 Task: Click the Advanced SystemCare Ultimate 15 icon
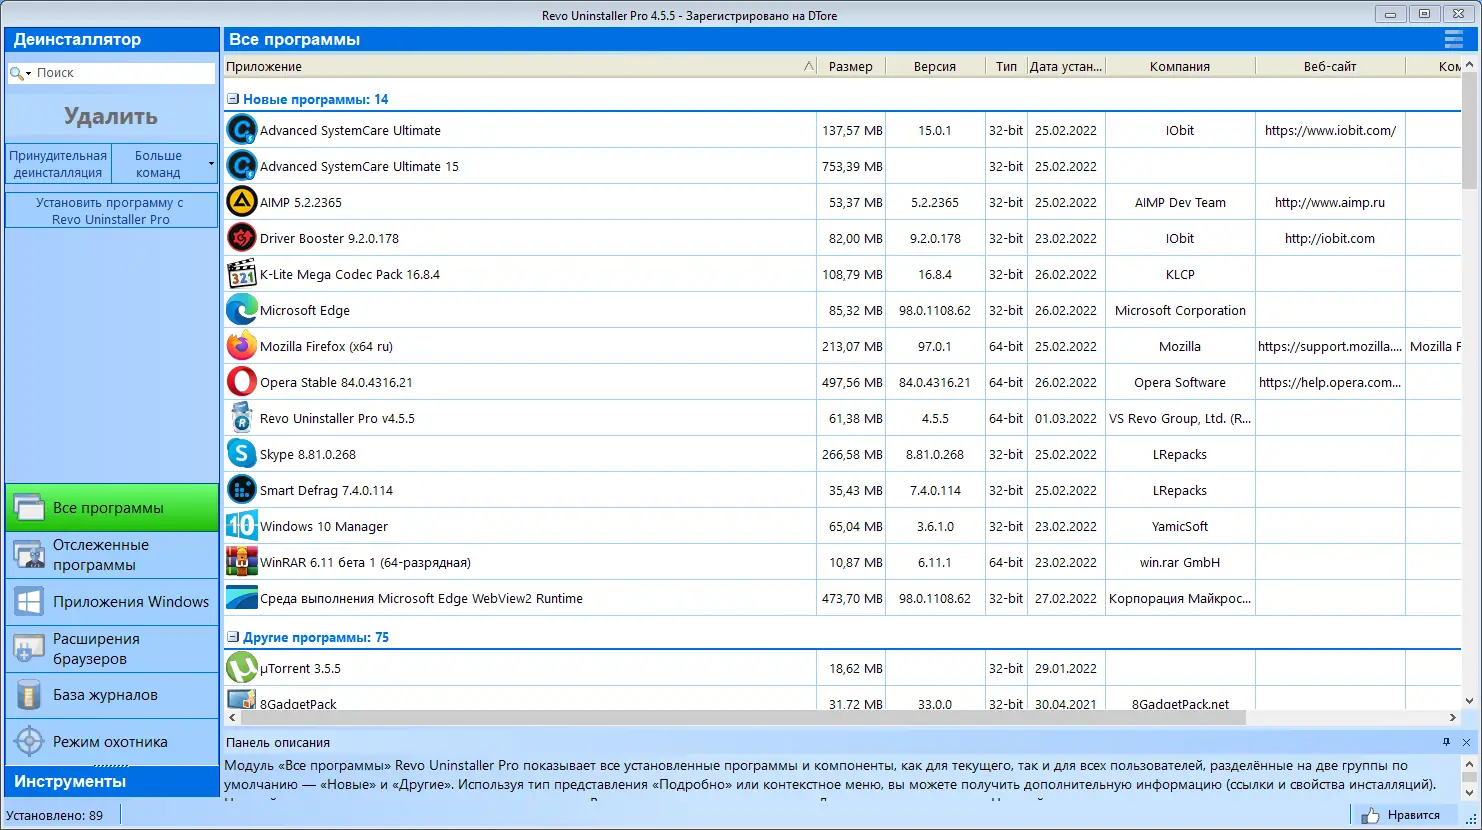(241, 166)
